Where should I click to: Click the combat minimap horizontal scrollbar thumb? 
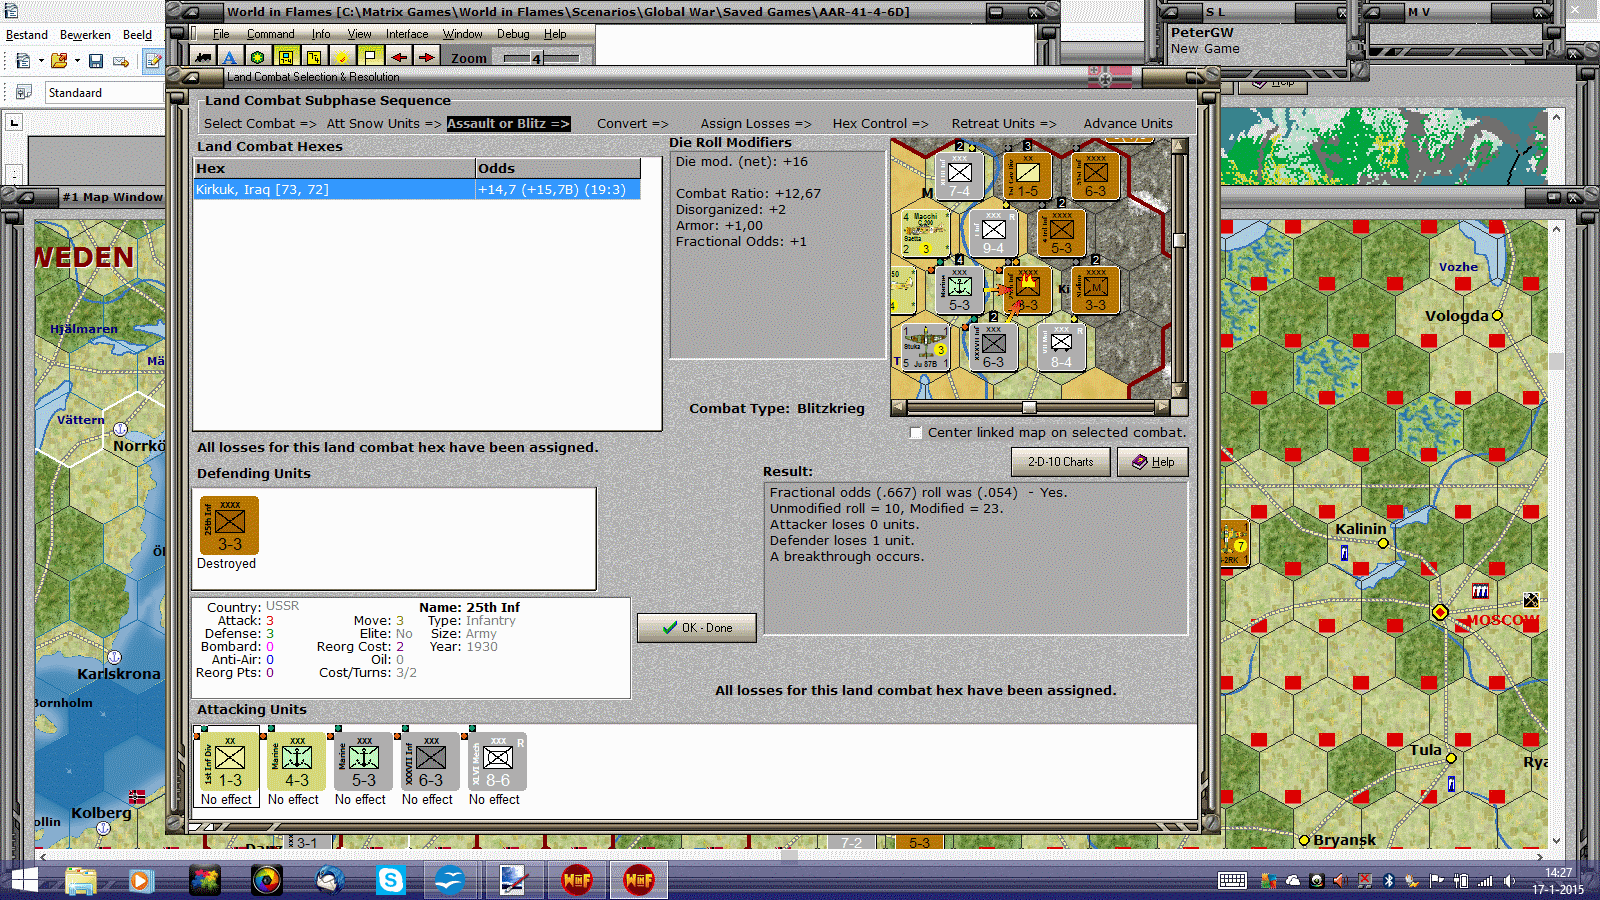coord(1029,407)
